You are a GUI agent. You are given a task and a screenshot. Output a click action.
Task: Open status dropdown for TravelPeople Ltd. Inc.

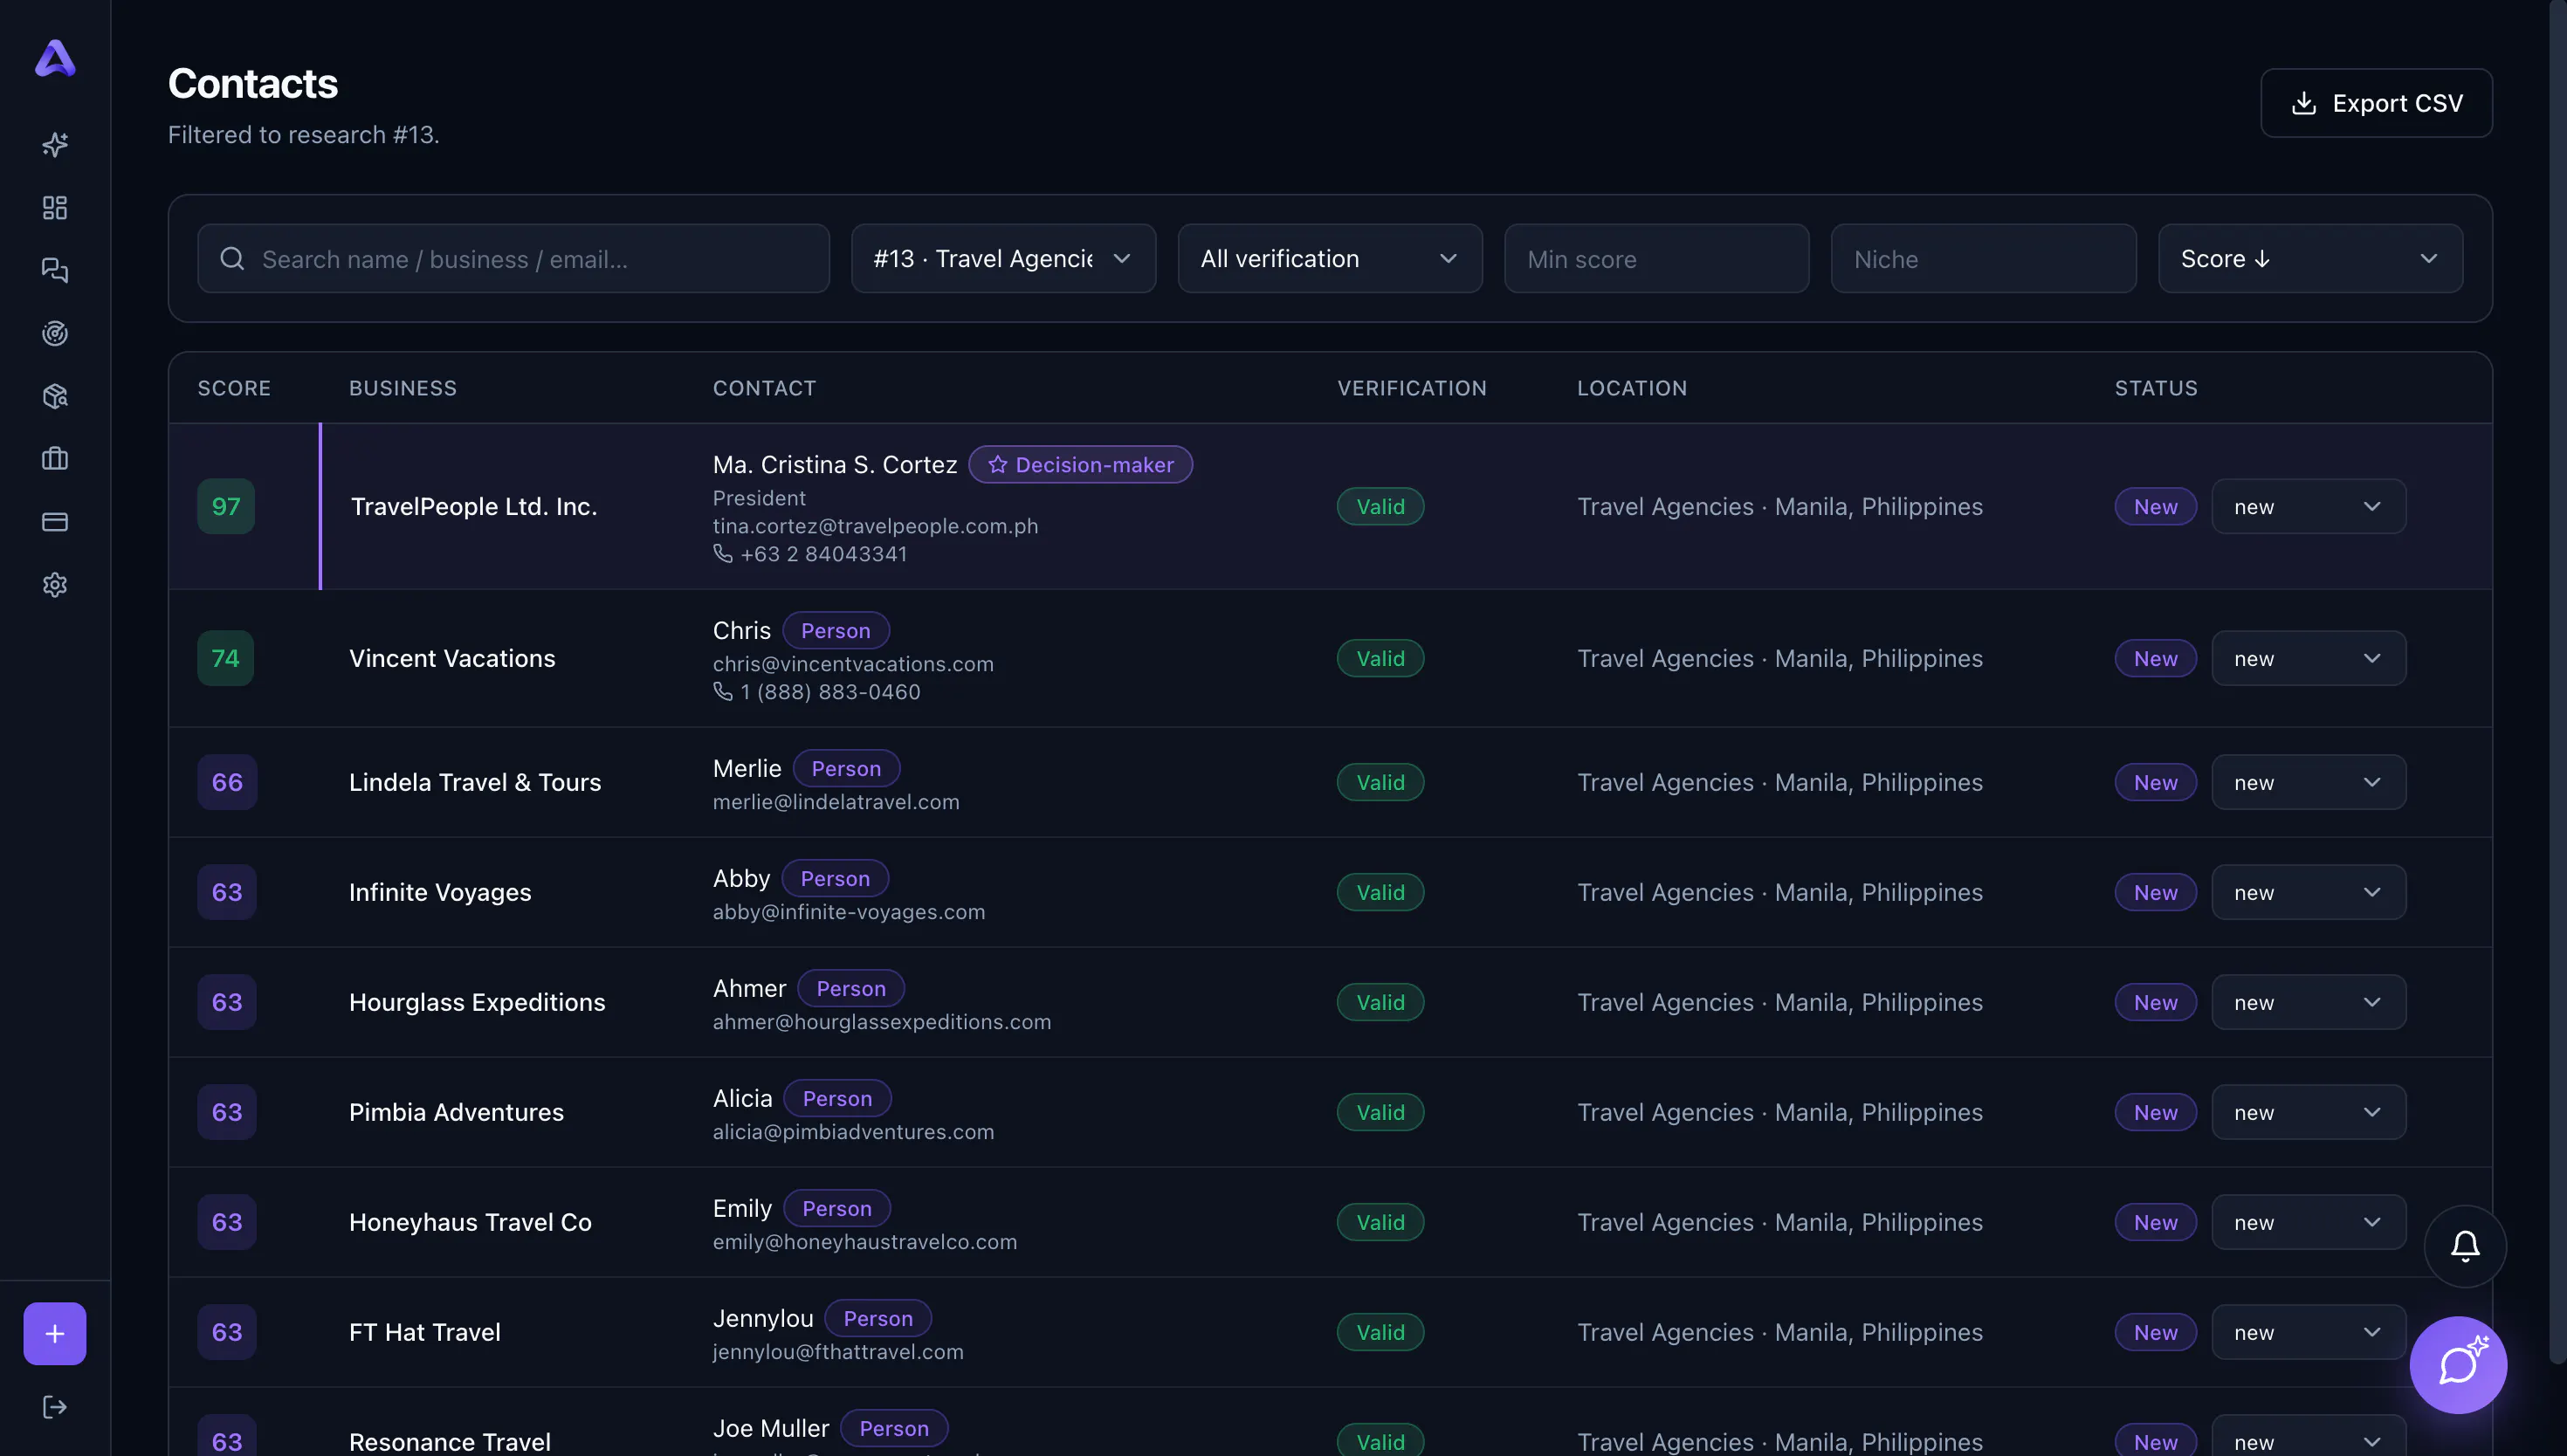click(2309, 507)
